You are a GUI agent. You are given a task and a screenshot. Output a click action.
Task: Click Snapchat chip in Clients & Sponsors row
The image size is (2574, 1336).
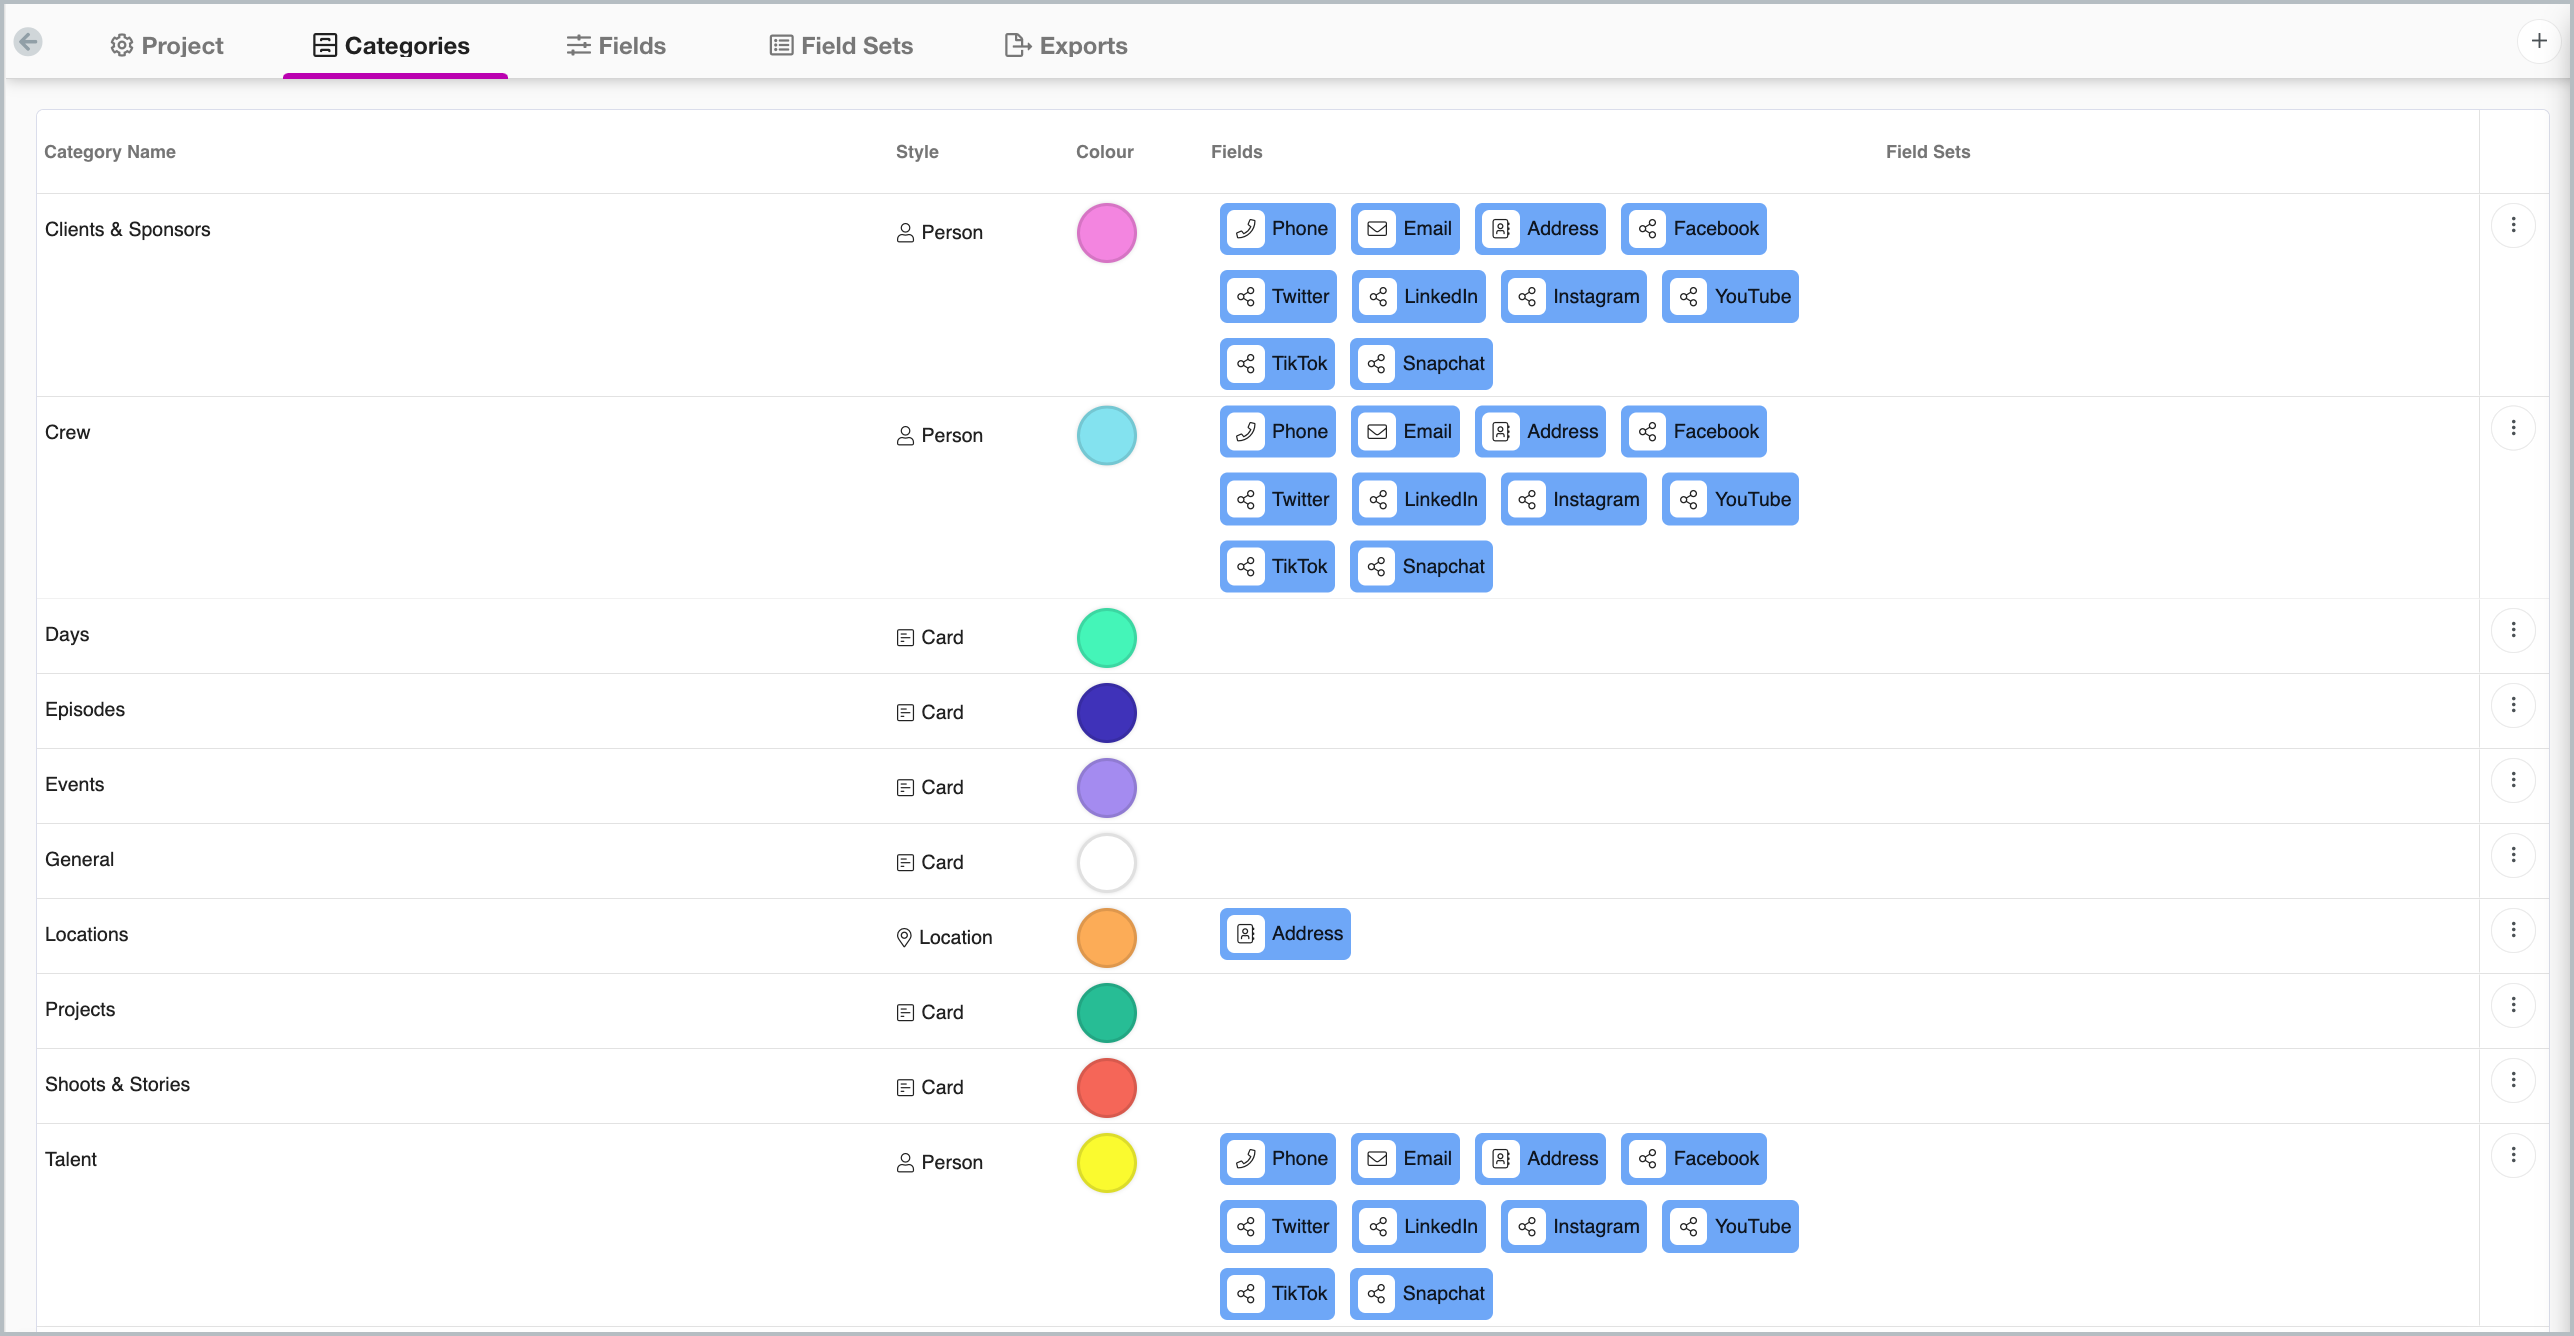[1421, 364]
